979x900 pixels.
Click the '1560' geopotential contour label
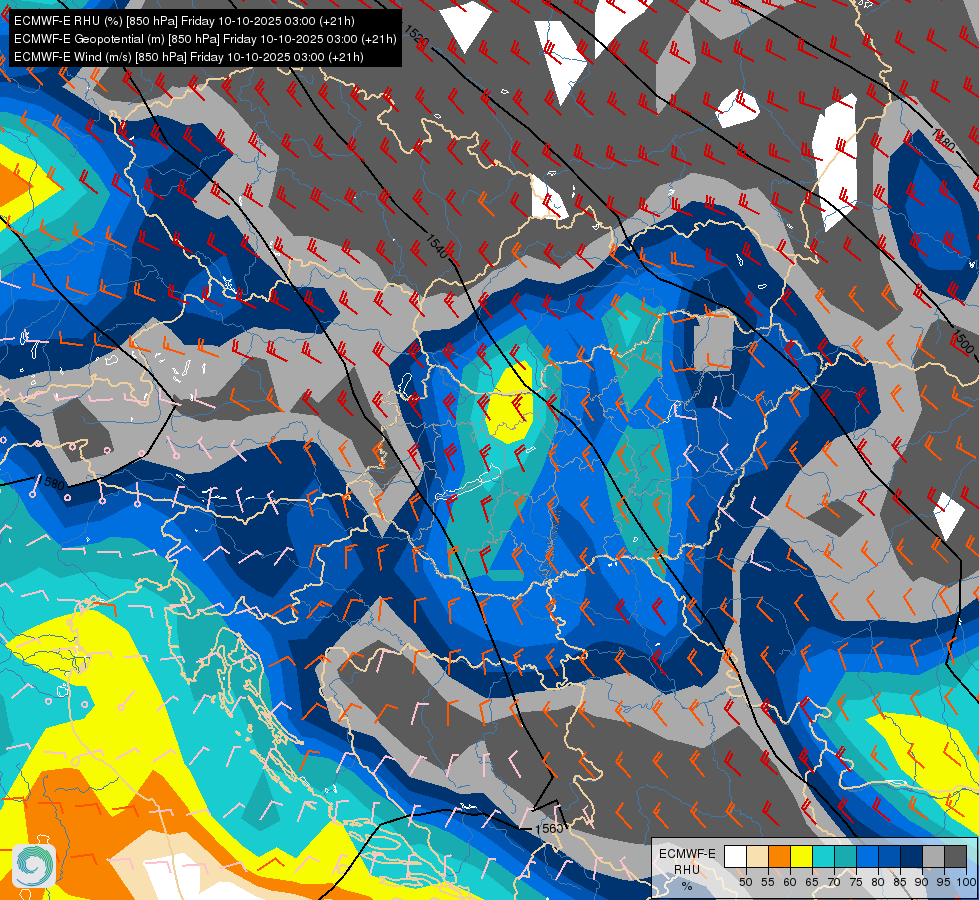coord(549,828)
